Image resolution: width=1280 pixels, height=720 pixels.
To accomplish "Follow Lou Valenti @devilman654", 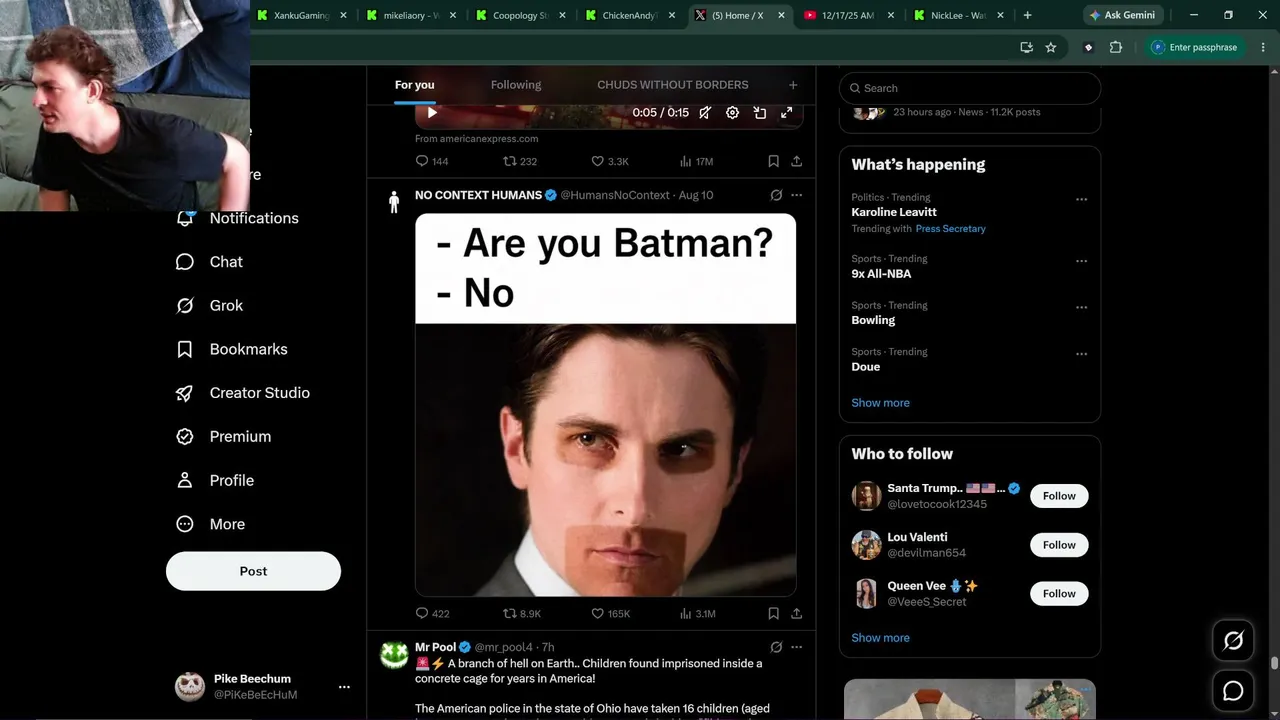I will click(x=1059, y=545).
